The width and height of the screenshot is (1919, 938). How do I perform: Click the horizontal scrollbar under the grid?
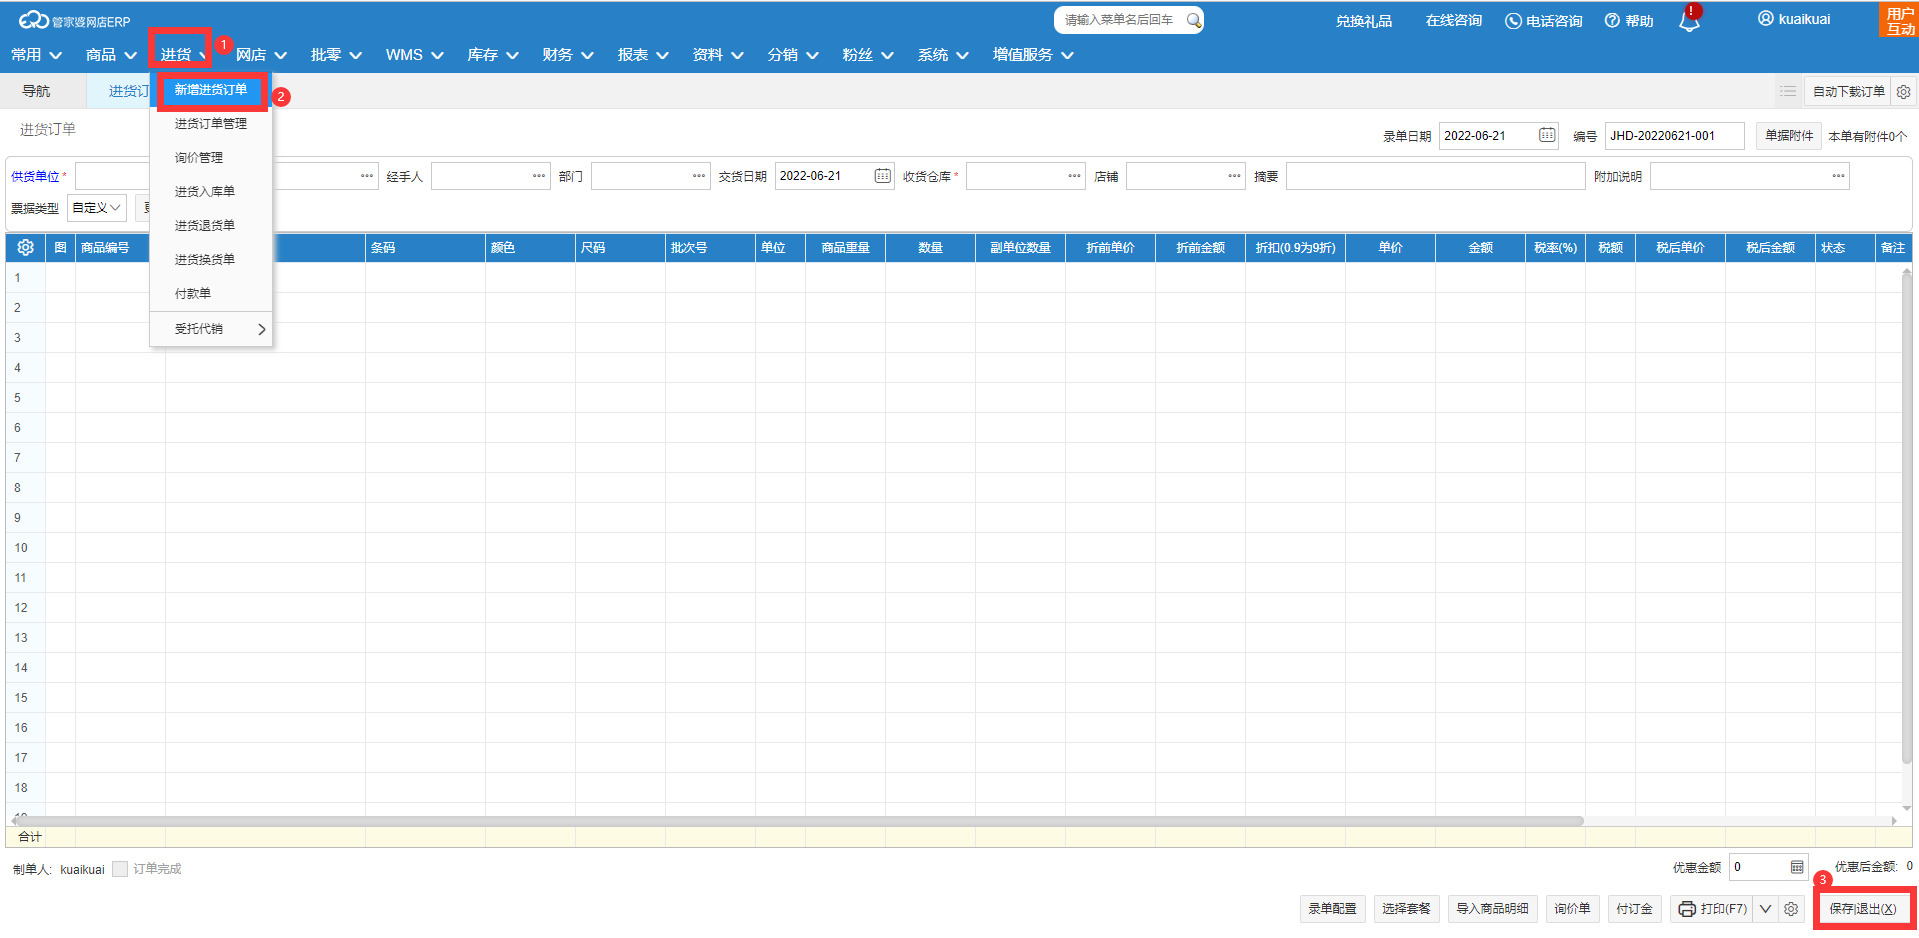coord(800,821)
